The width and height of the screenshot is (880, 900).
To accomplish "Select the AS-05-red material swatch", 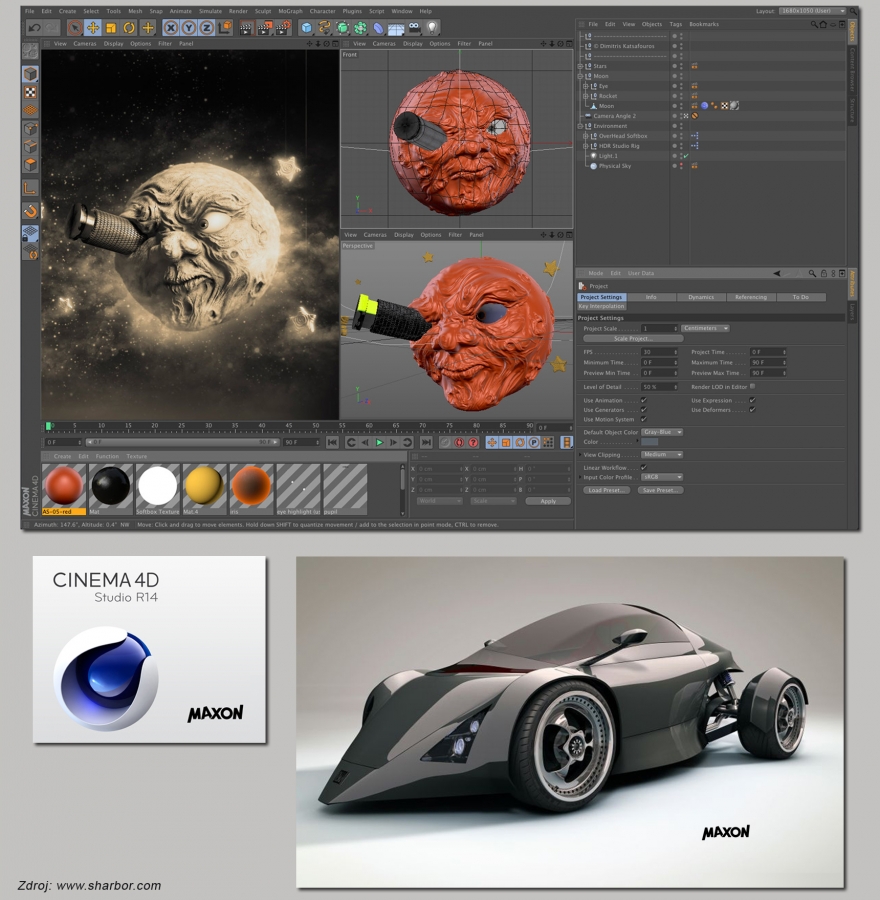I will tap(64, 489).
